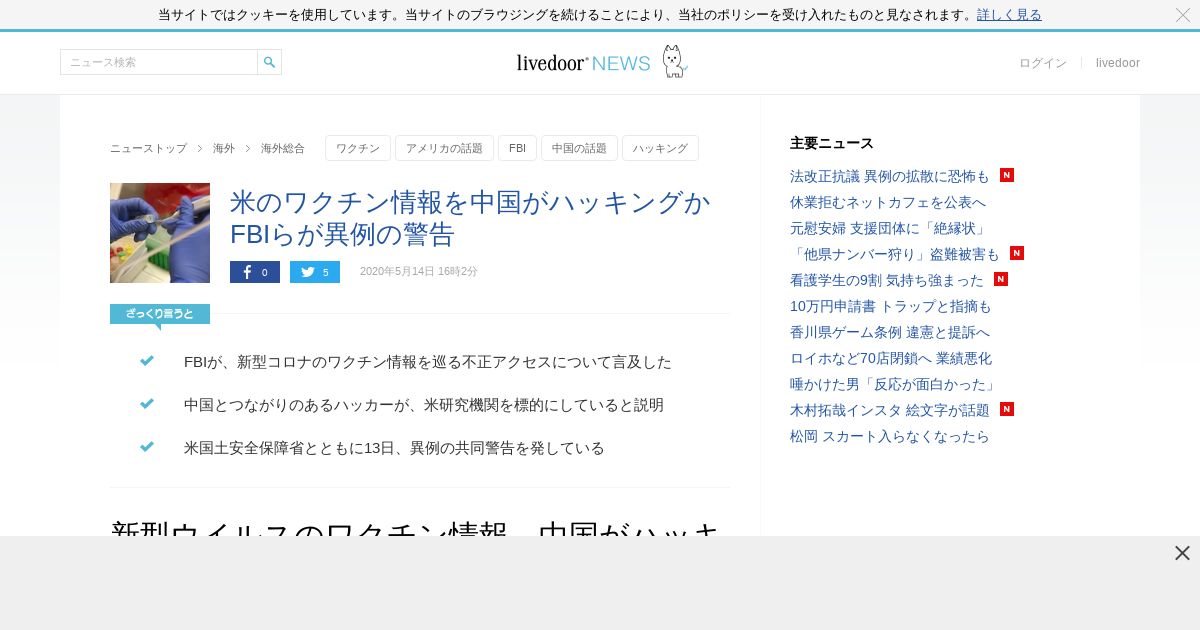Click the summary line about FBIが、新型コロナ
Viewport: 1200px width, 630px height.
point(428,362)
